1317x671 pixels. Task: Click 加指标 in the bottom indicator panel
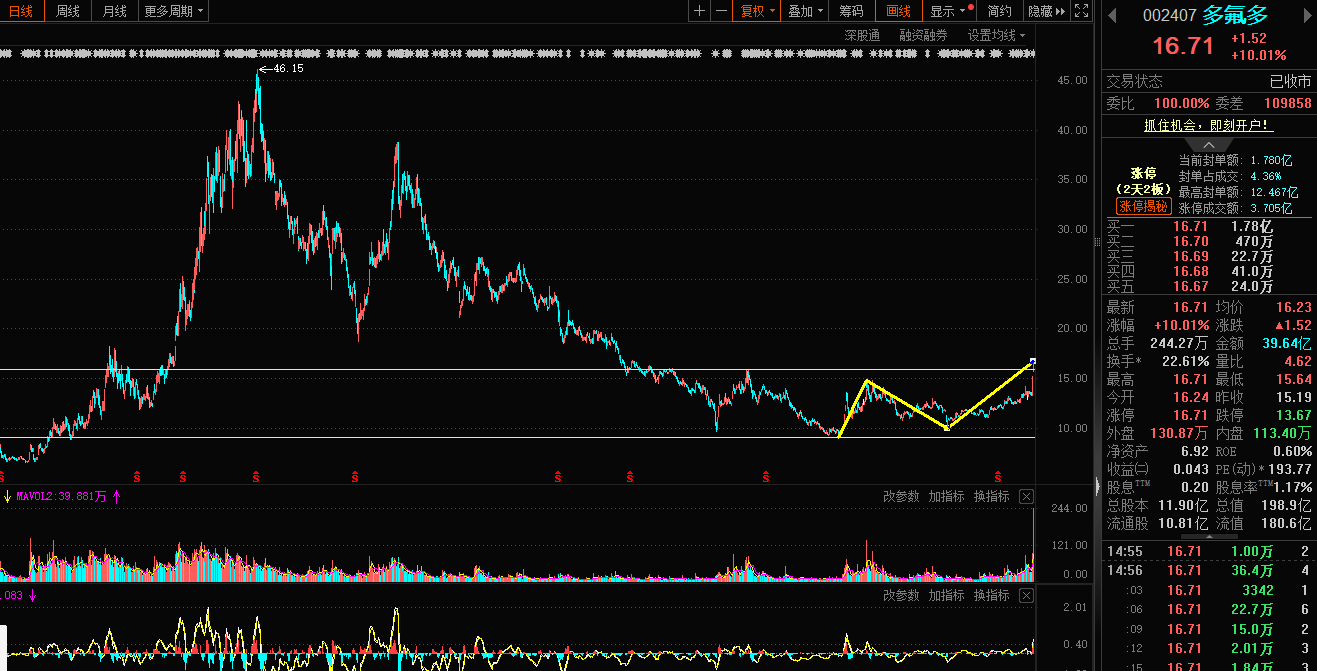pyautogui.click(x=946, y=595)
